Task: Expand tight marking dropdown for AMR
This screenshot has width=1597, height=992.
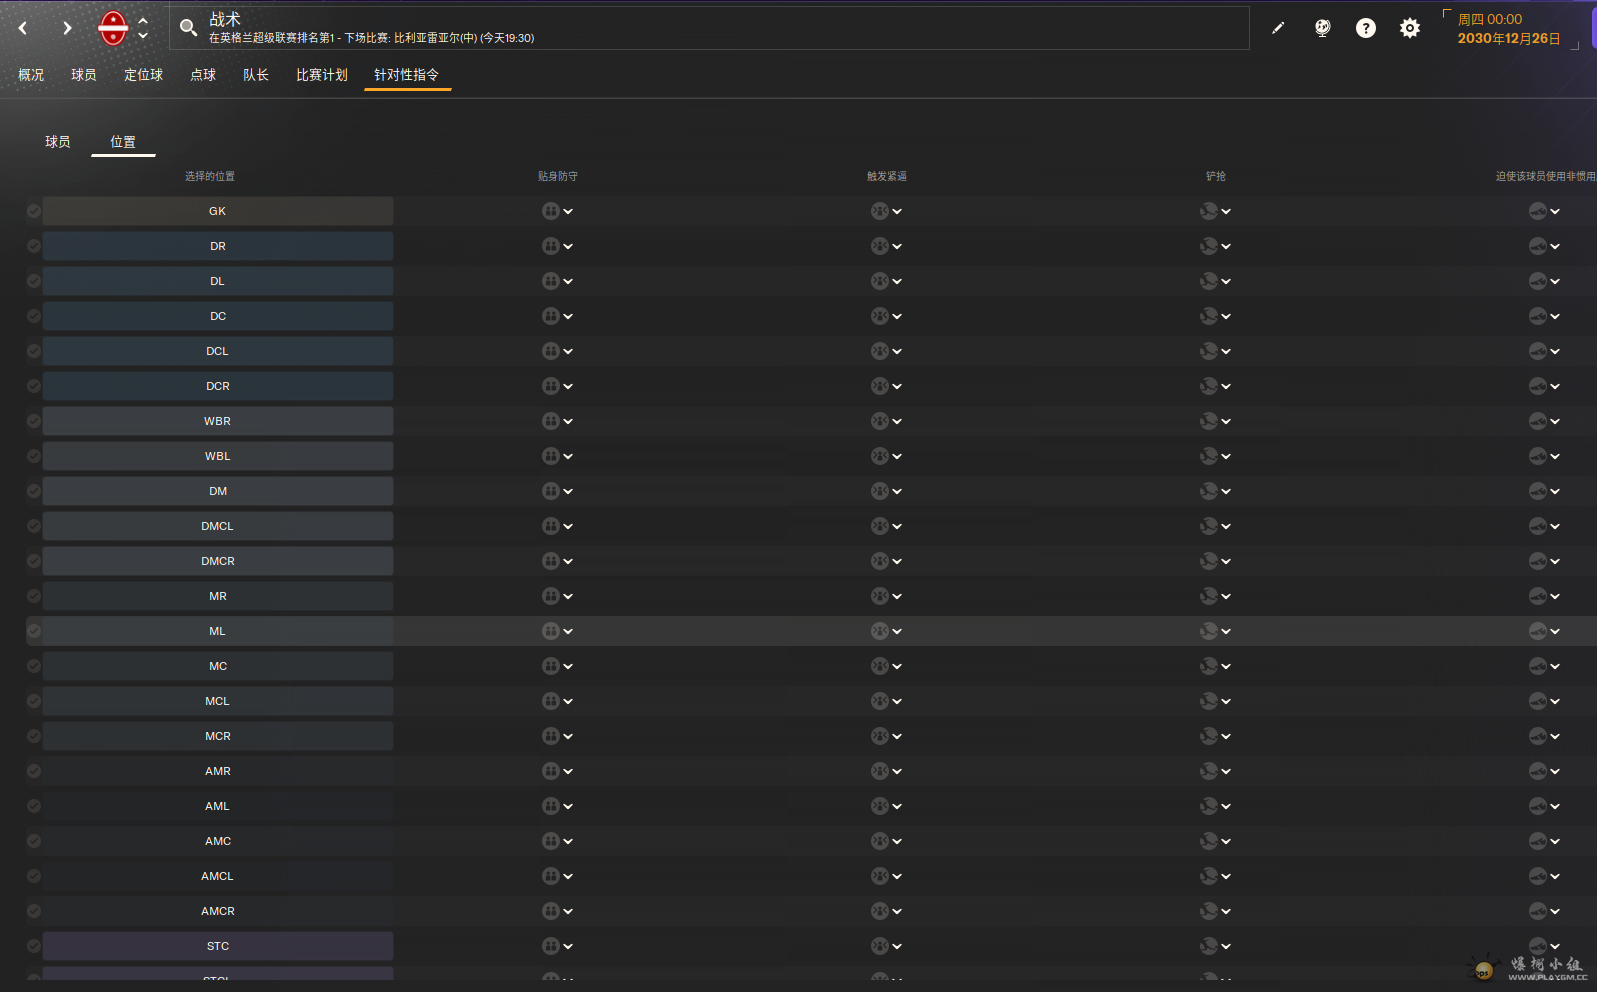Action: 568,771
